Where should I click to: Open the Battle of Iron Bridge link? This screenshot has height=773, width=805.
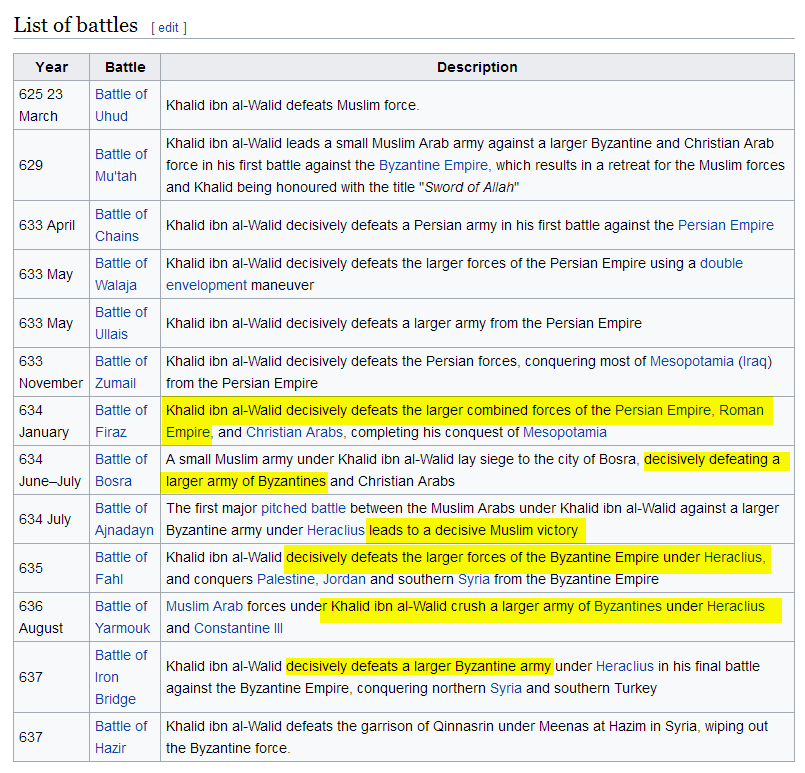click(121, 677)
